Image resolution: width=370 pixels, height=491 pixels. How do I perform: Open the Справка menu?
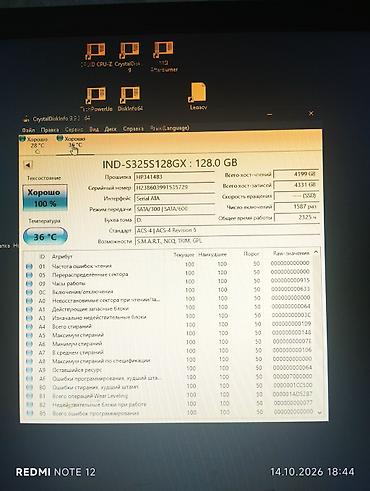click(133, 128)
